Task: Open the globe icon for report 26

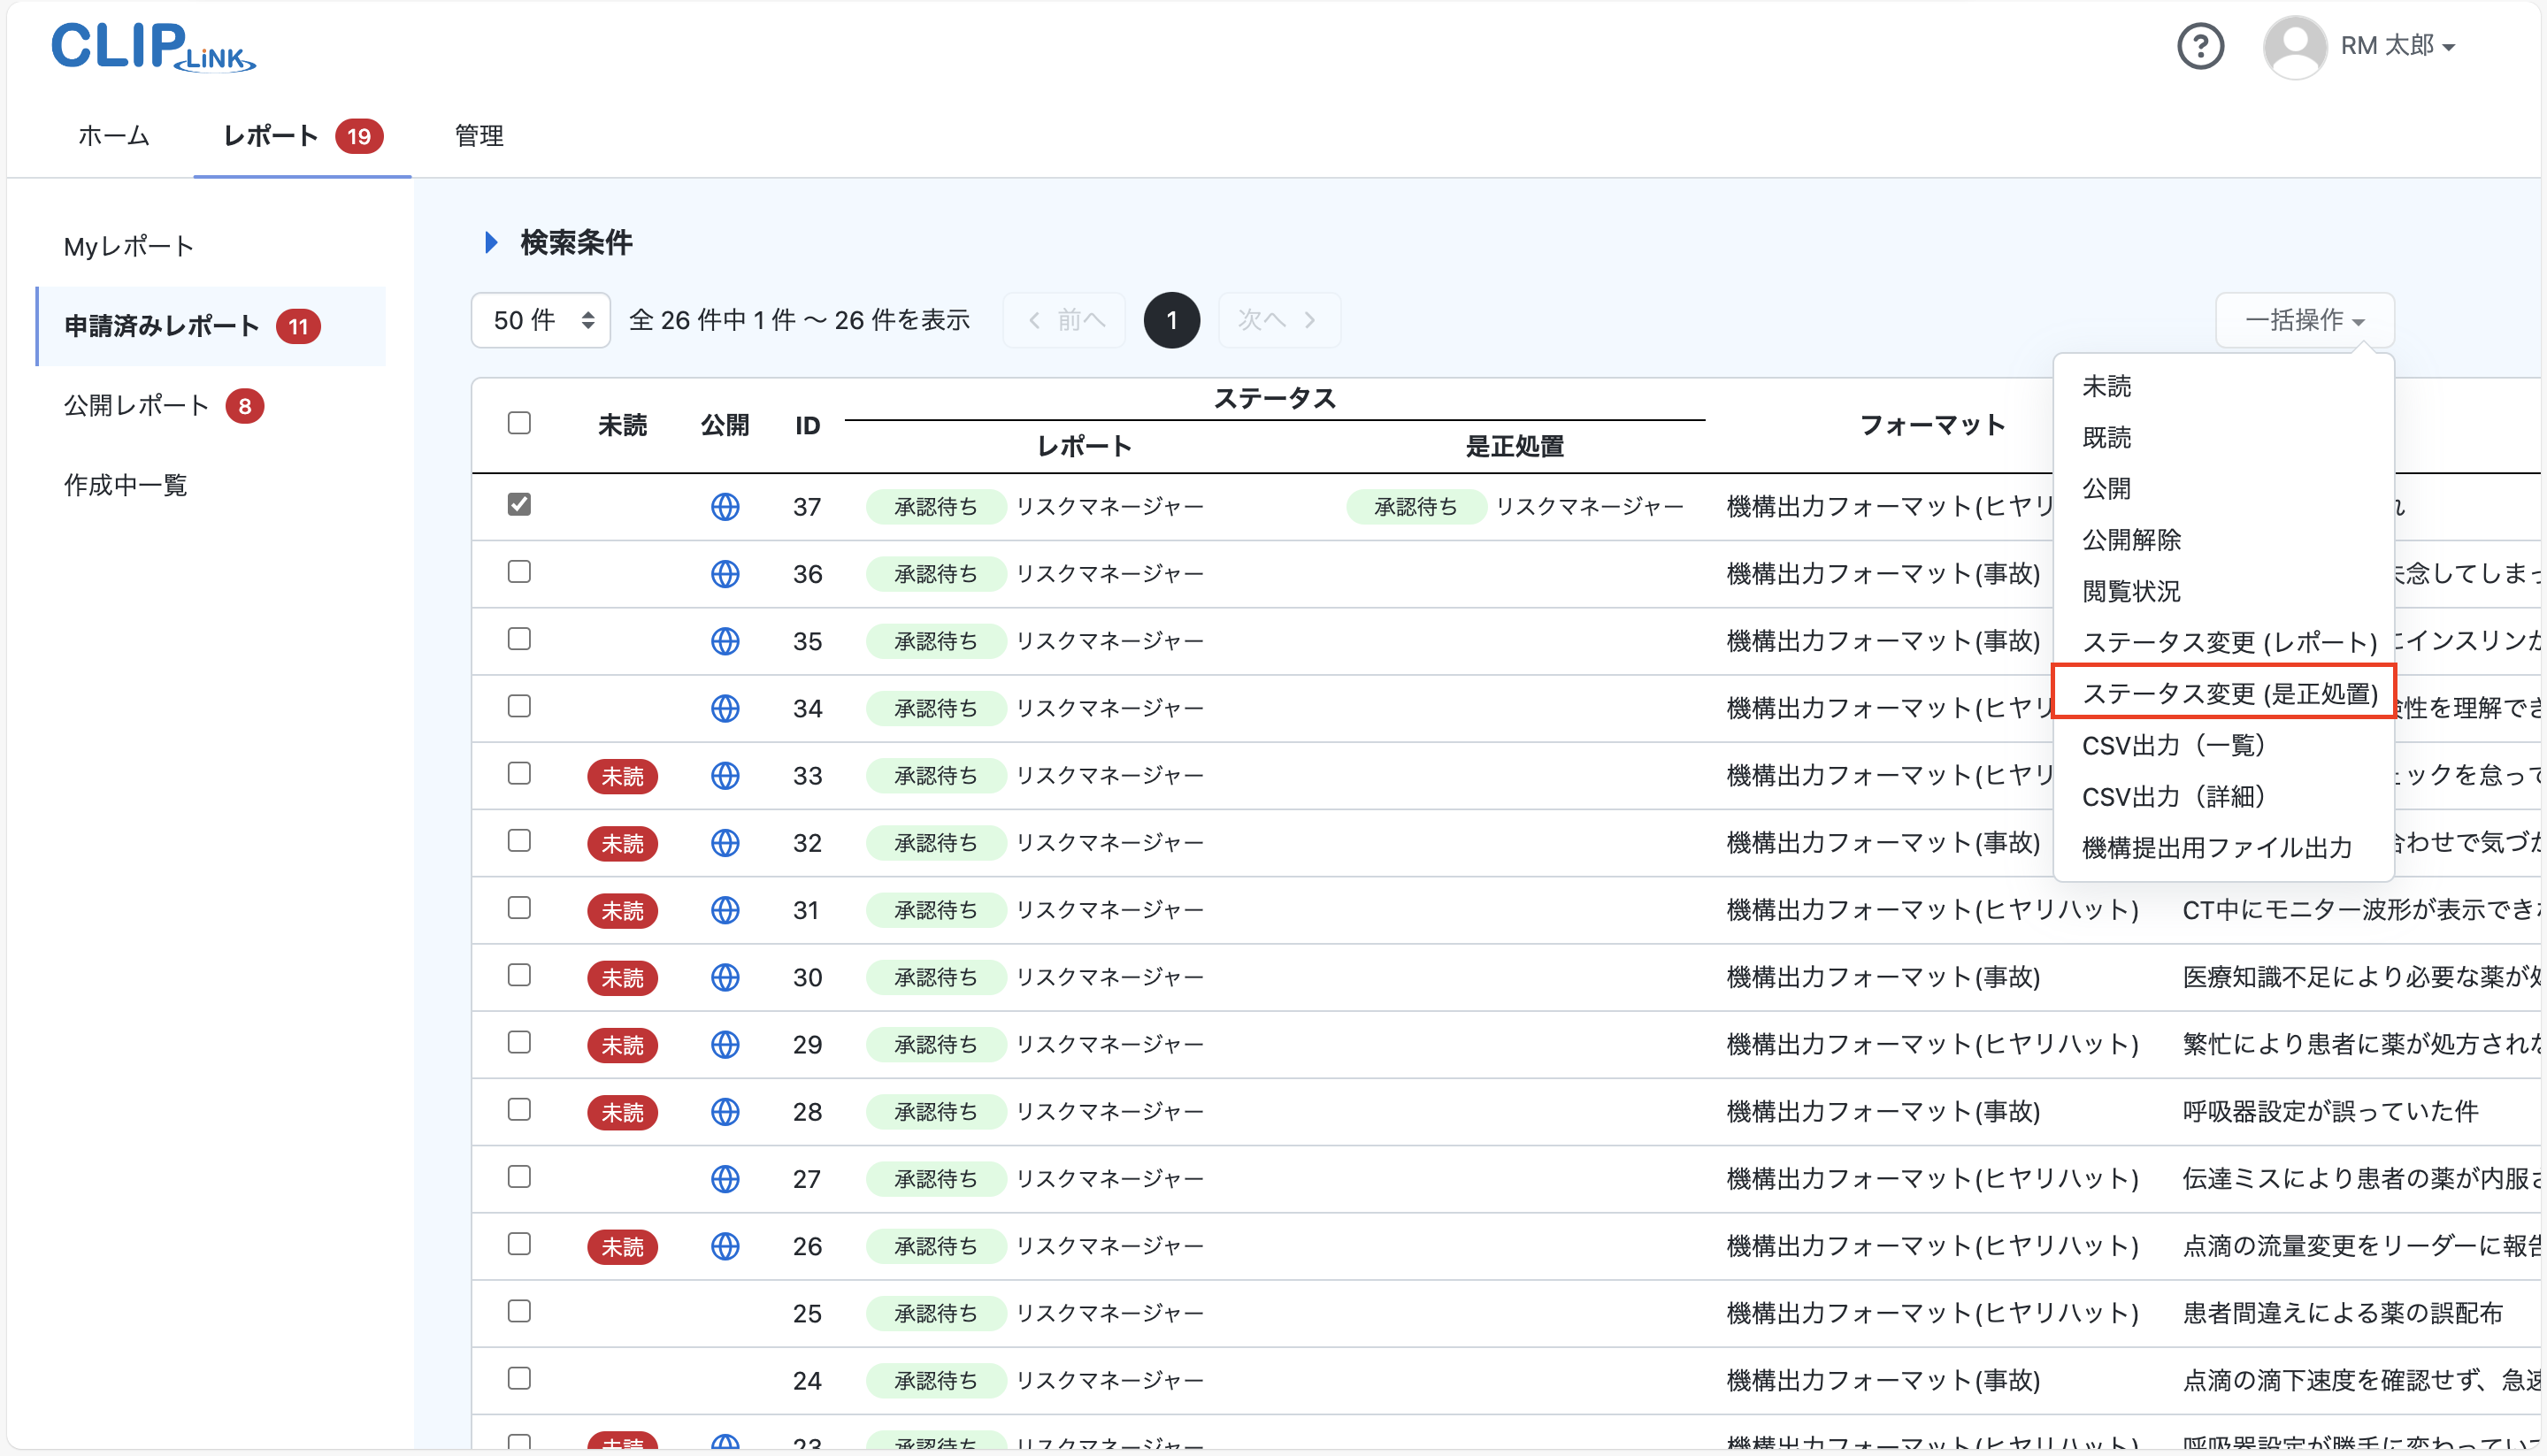Action: pyautogui.click(x=725, y=1246)
